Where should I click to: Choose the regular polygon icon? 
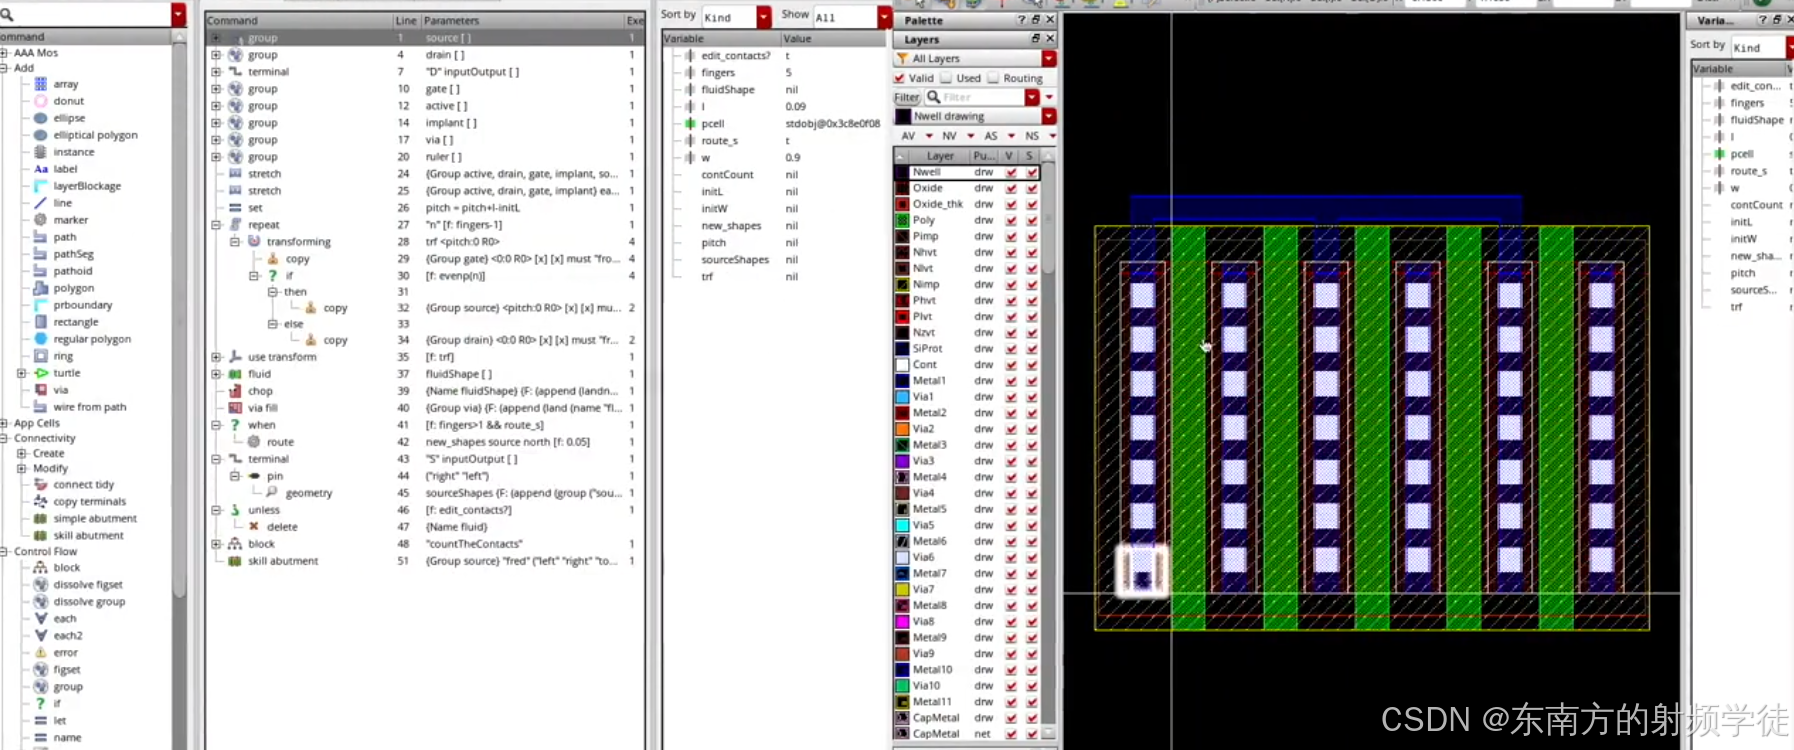(41, 339)
